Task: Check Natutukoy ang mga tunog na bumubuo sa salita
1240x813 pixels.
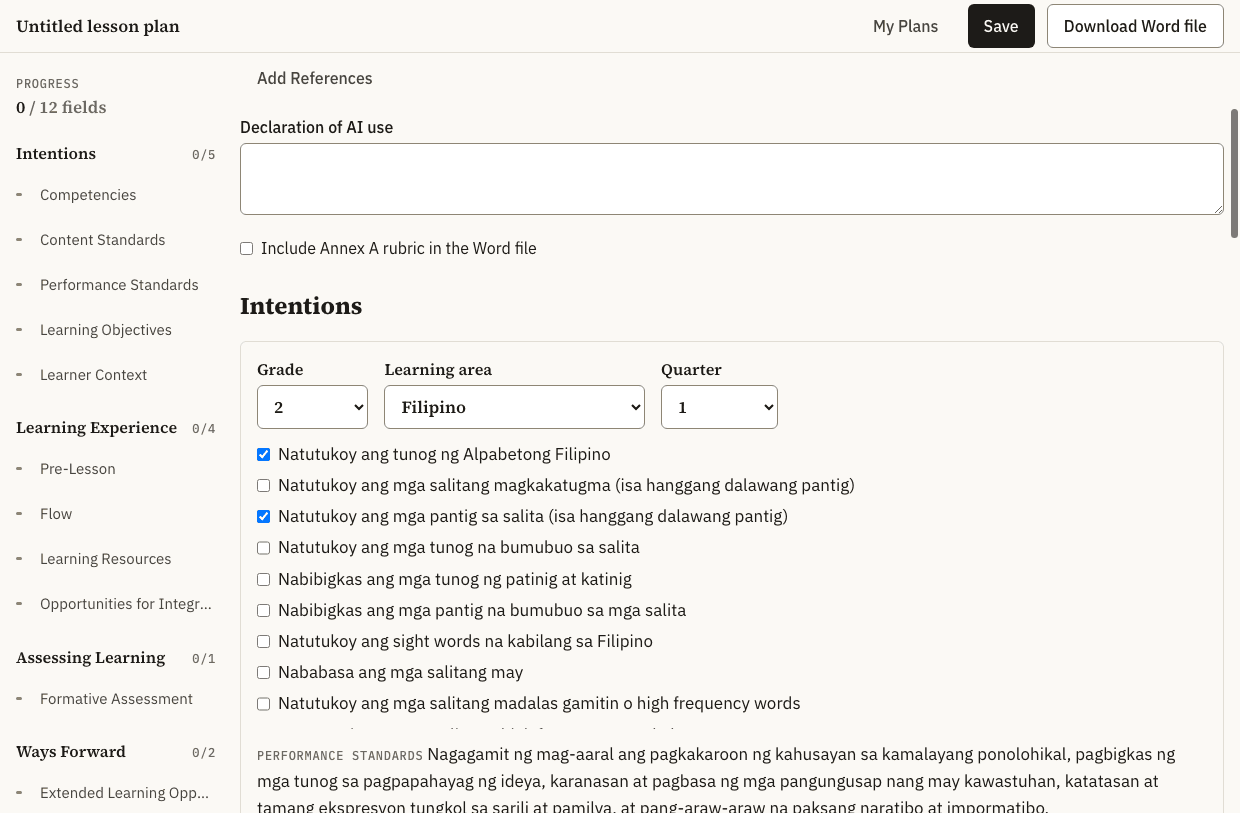Action: [x=263, y=548]
